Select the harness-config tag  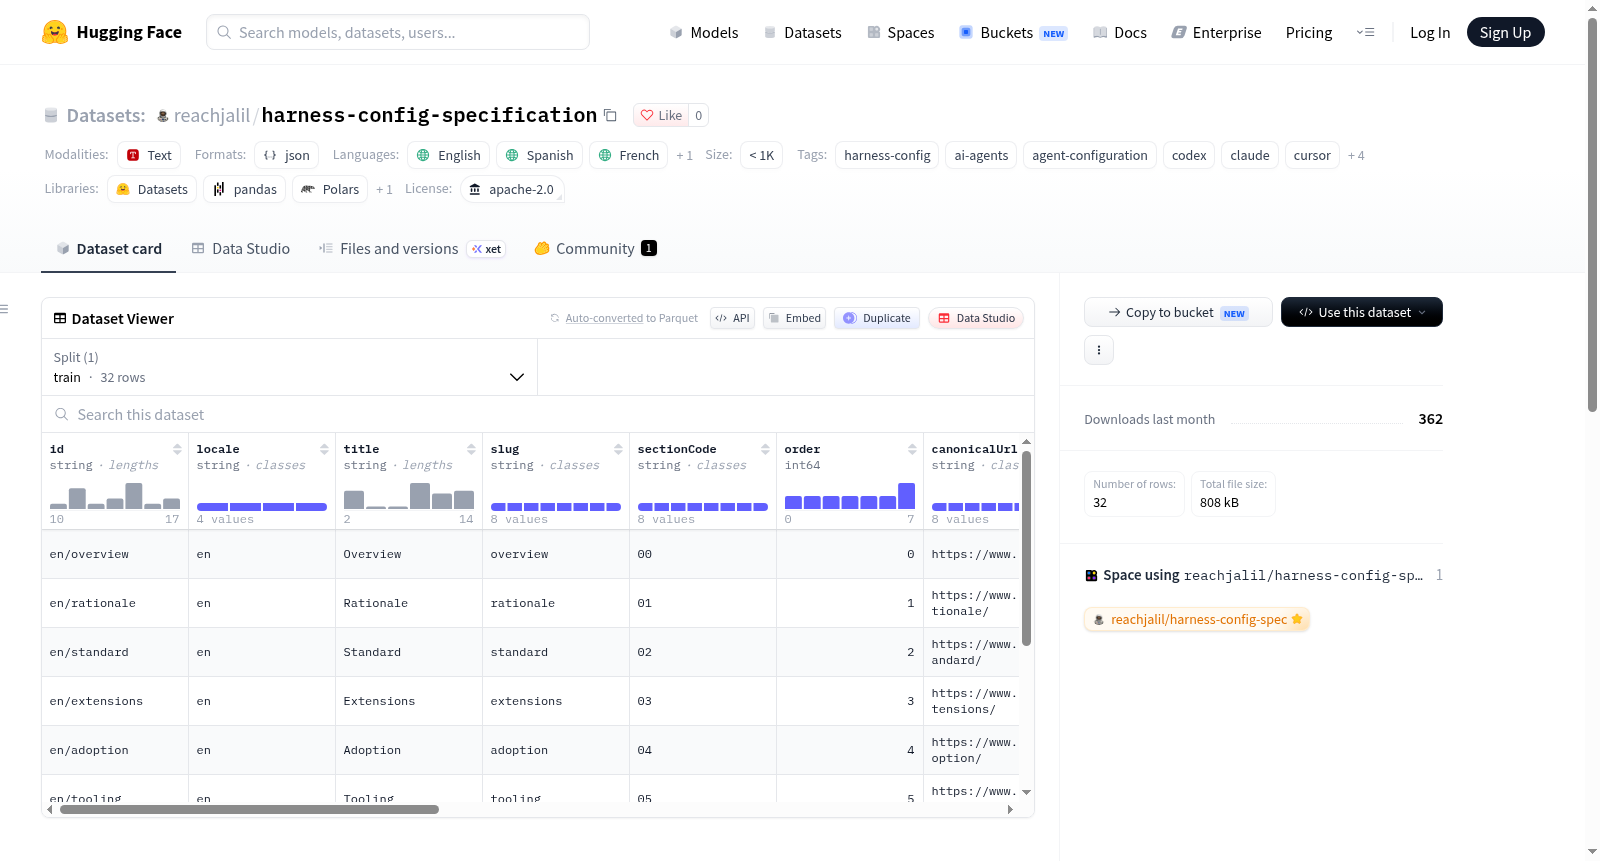pos(887,155)
